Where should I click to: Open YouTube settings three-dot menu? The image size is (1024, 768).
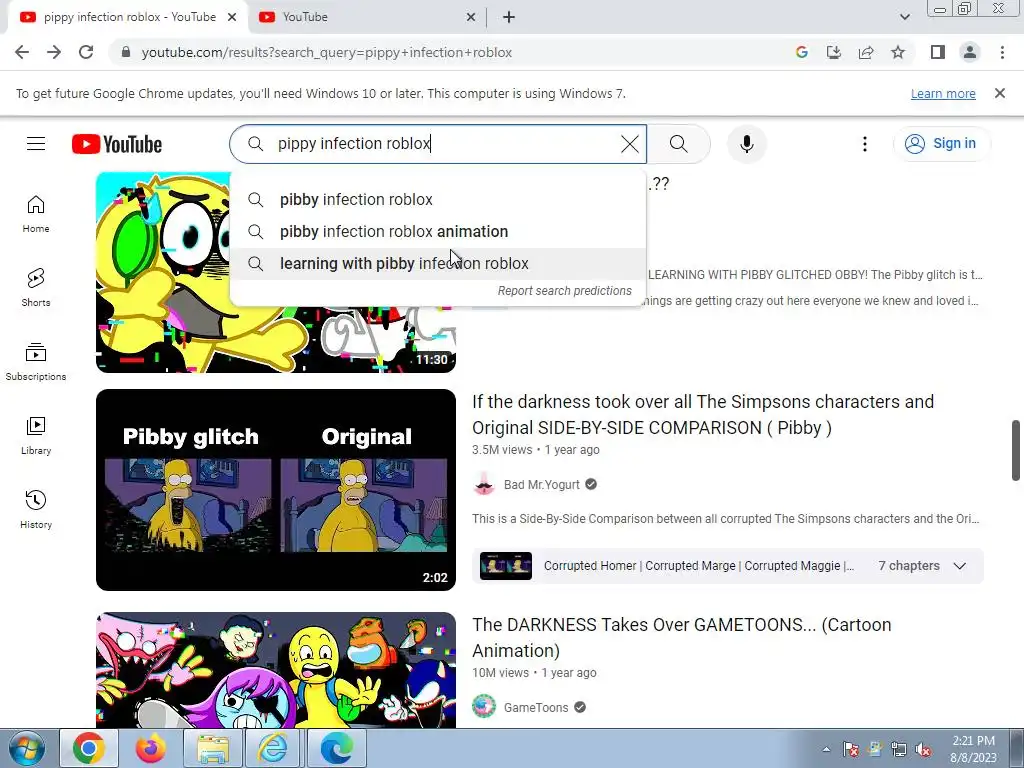[865, 144]
